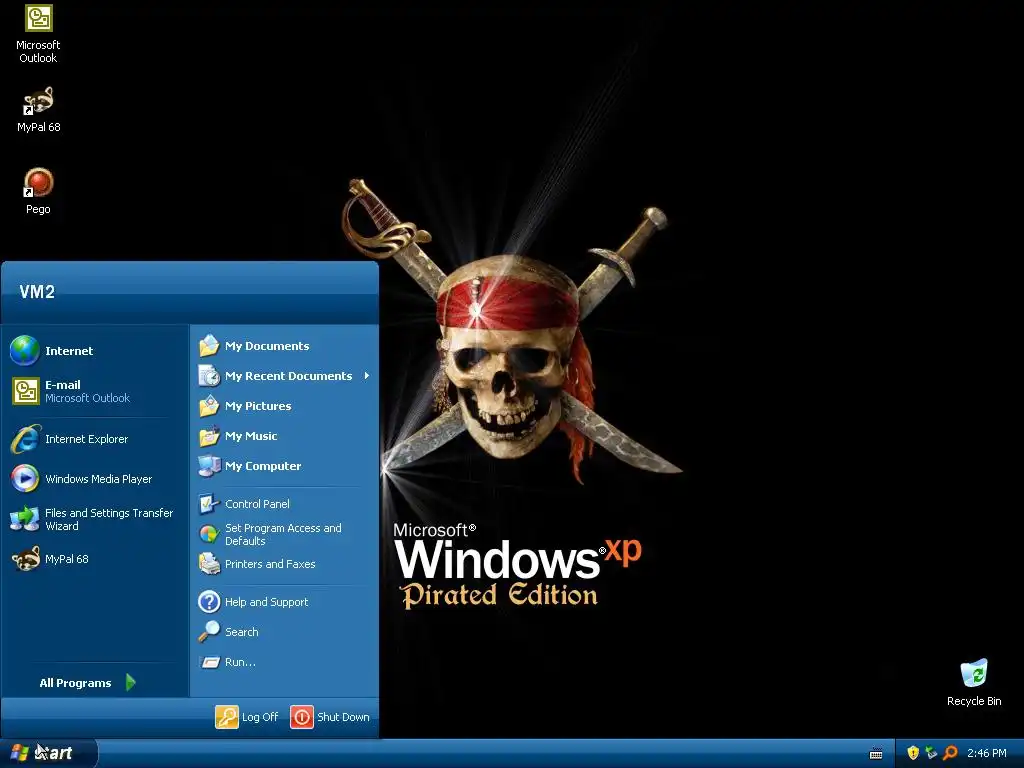Open Help and Support question mark icon
The image size is (1024, 768).
tap(209, 601)
